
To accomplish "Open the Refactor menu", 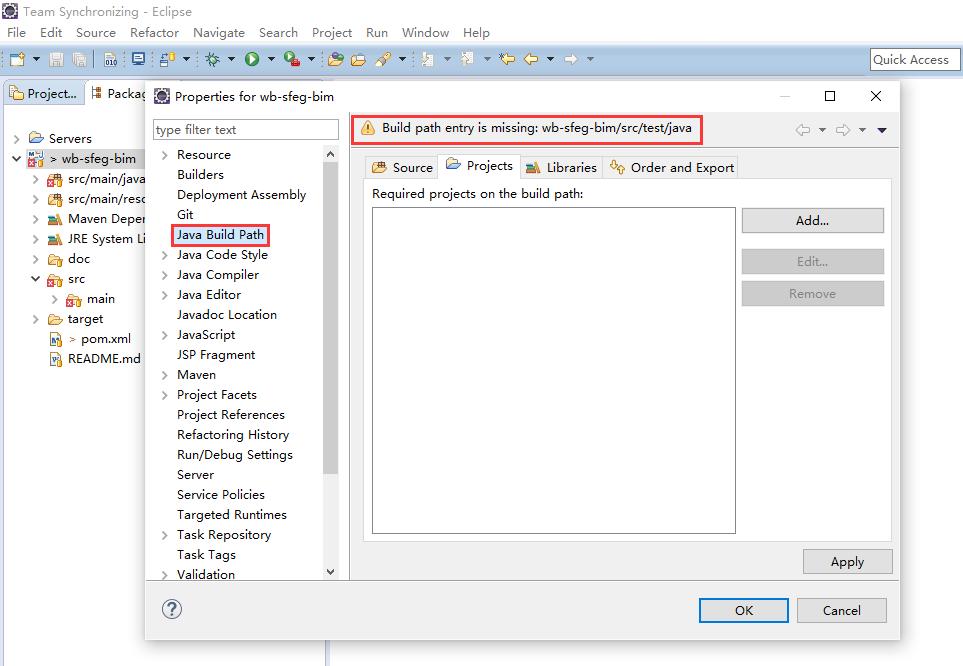I will tap(154, 33).
